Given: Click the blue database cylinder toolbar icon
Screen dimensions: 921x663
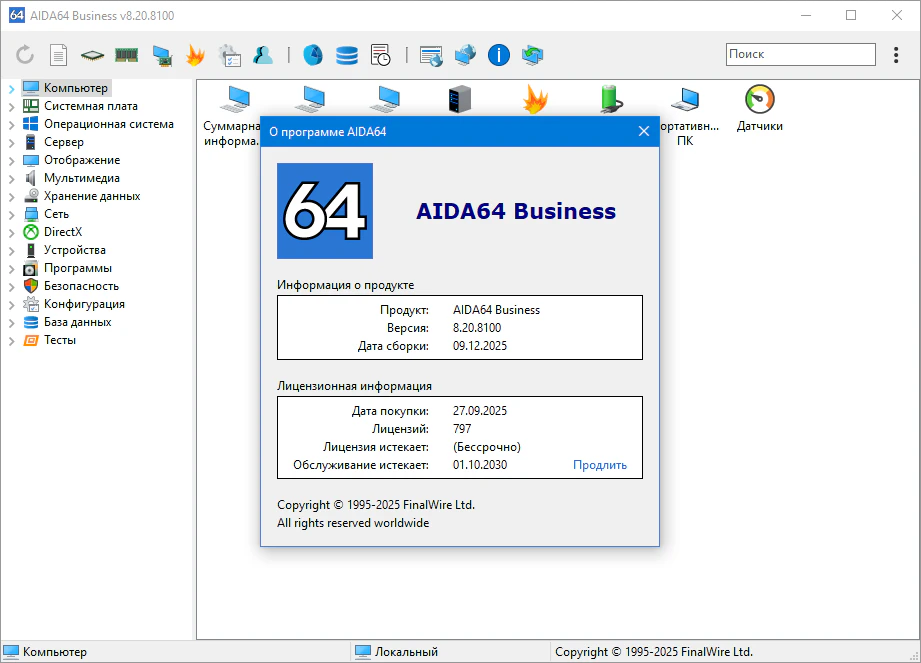Looking at the screenshot, I should point(346,55).
